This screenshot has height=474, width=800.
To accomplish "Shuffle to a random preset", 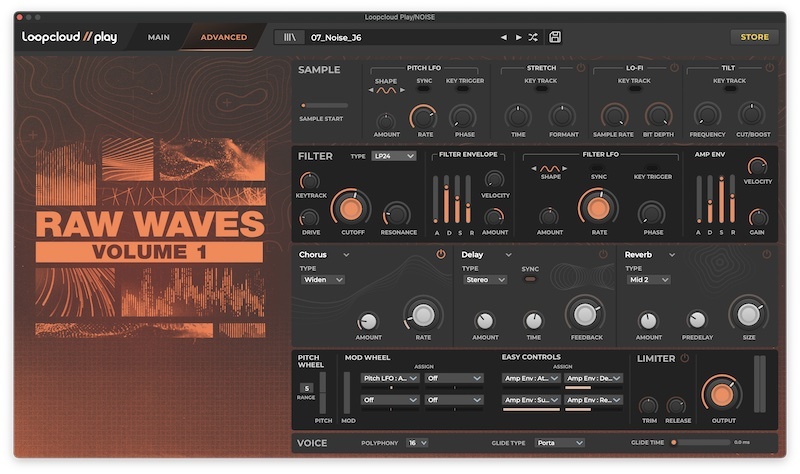I will tap(533, 37).
